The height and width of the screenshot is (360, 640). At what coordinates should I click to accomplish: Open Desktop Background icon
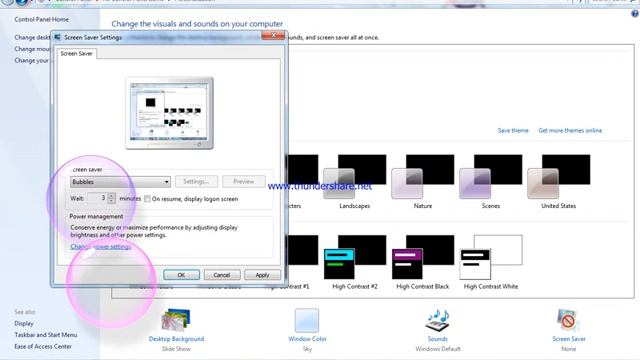(176, 320)
